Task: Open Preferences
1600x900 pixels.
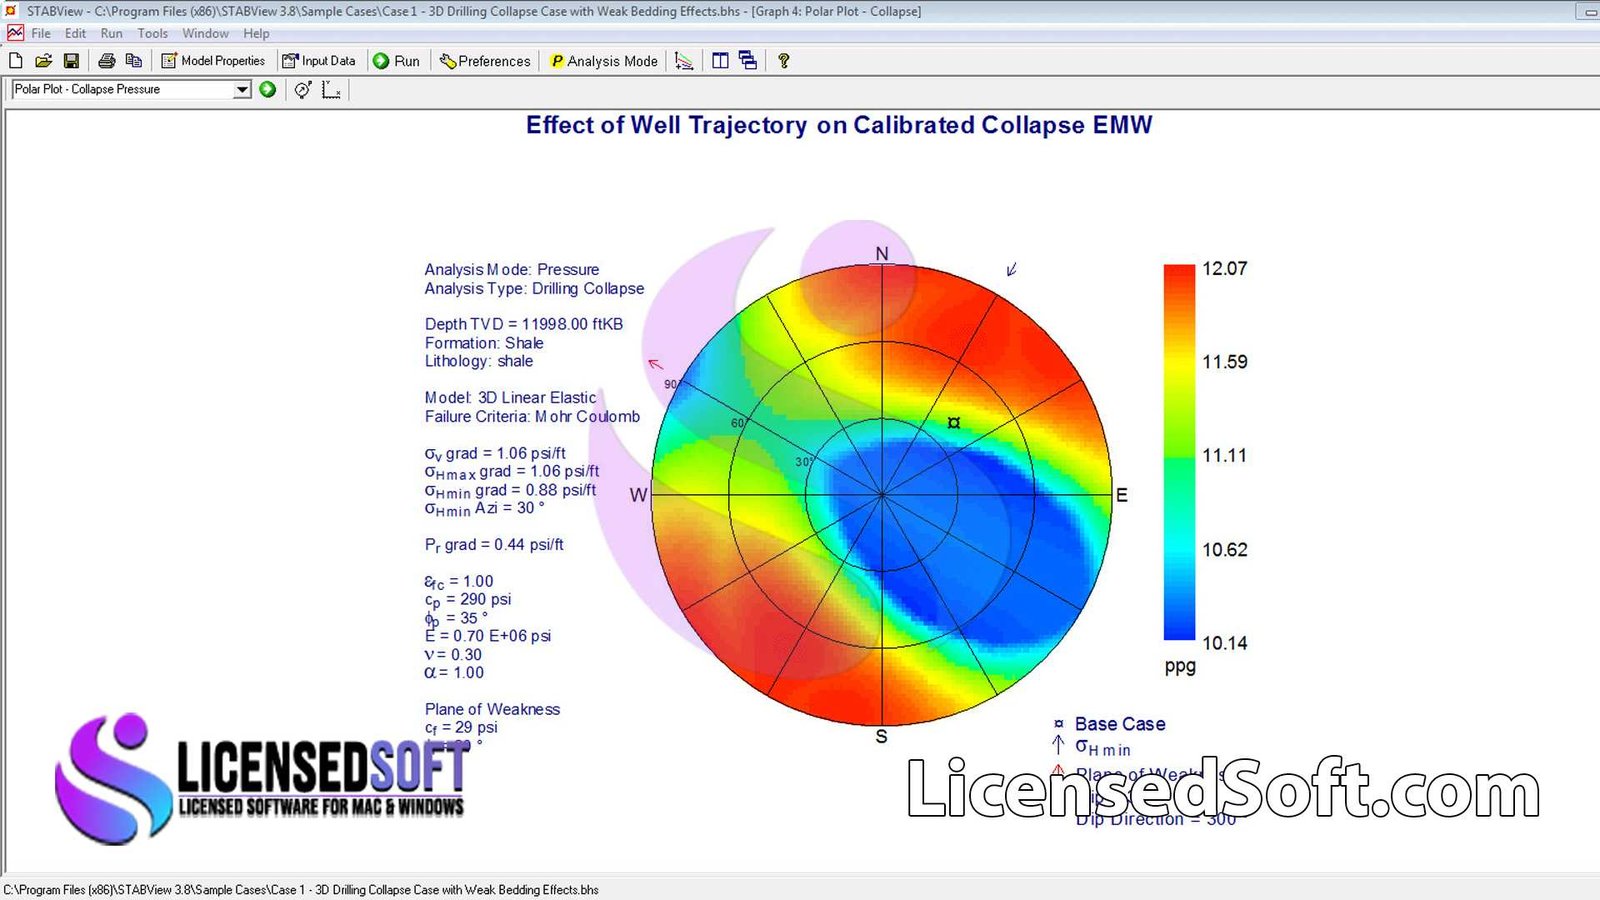Action: (x=485, y=61)
